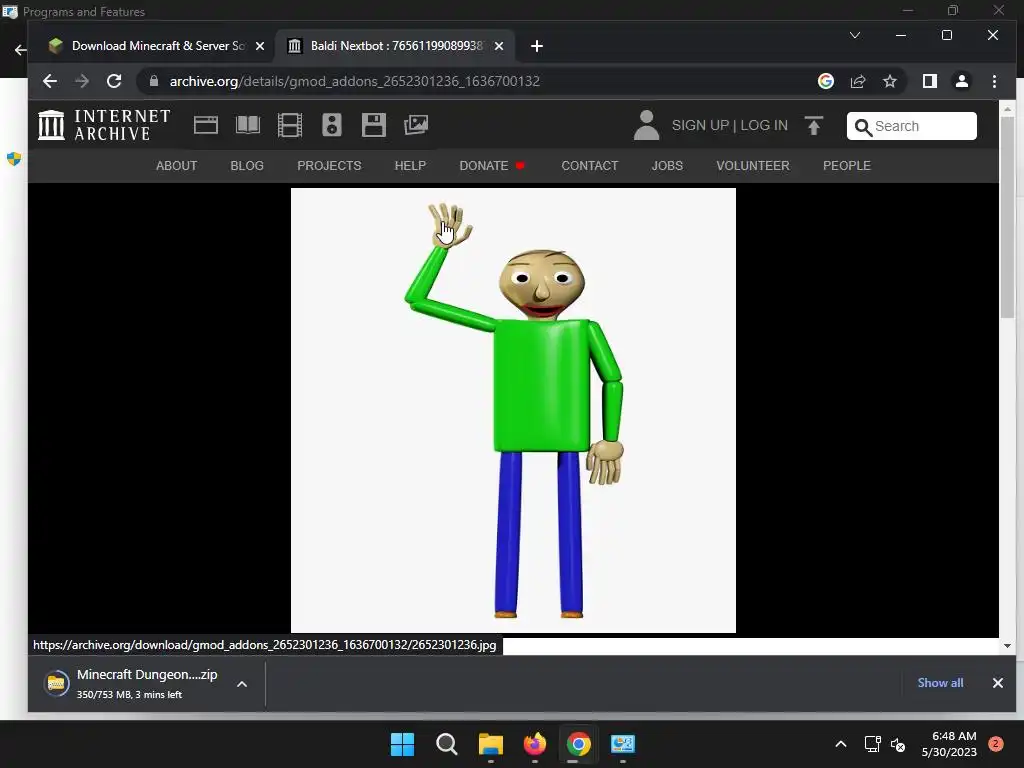1024x768 pixels.
Task: Show hidden system tray icons
Action: click(841, 744)
